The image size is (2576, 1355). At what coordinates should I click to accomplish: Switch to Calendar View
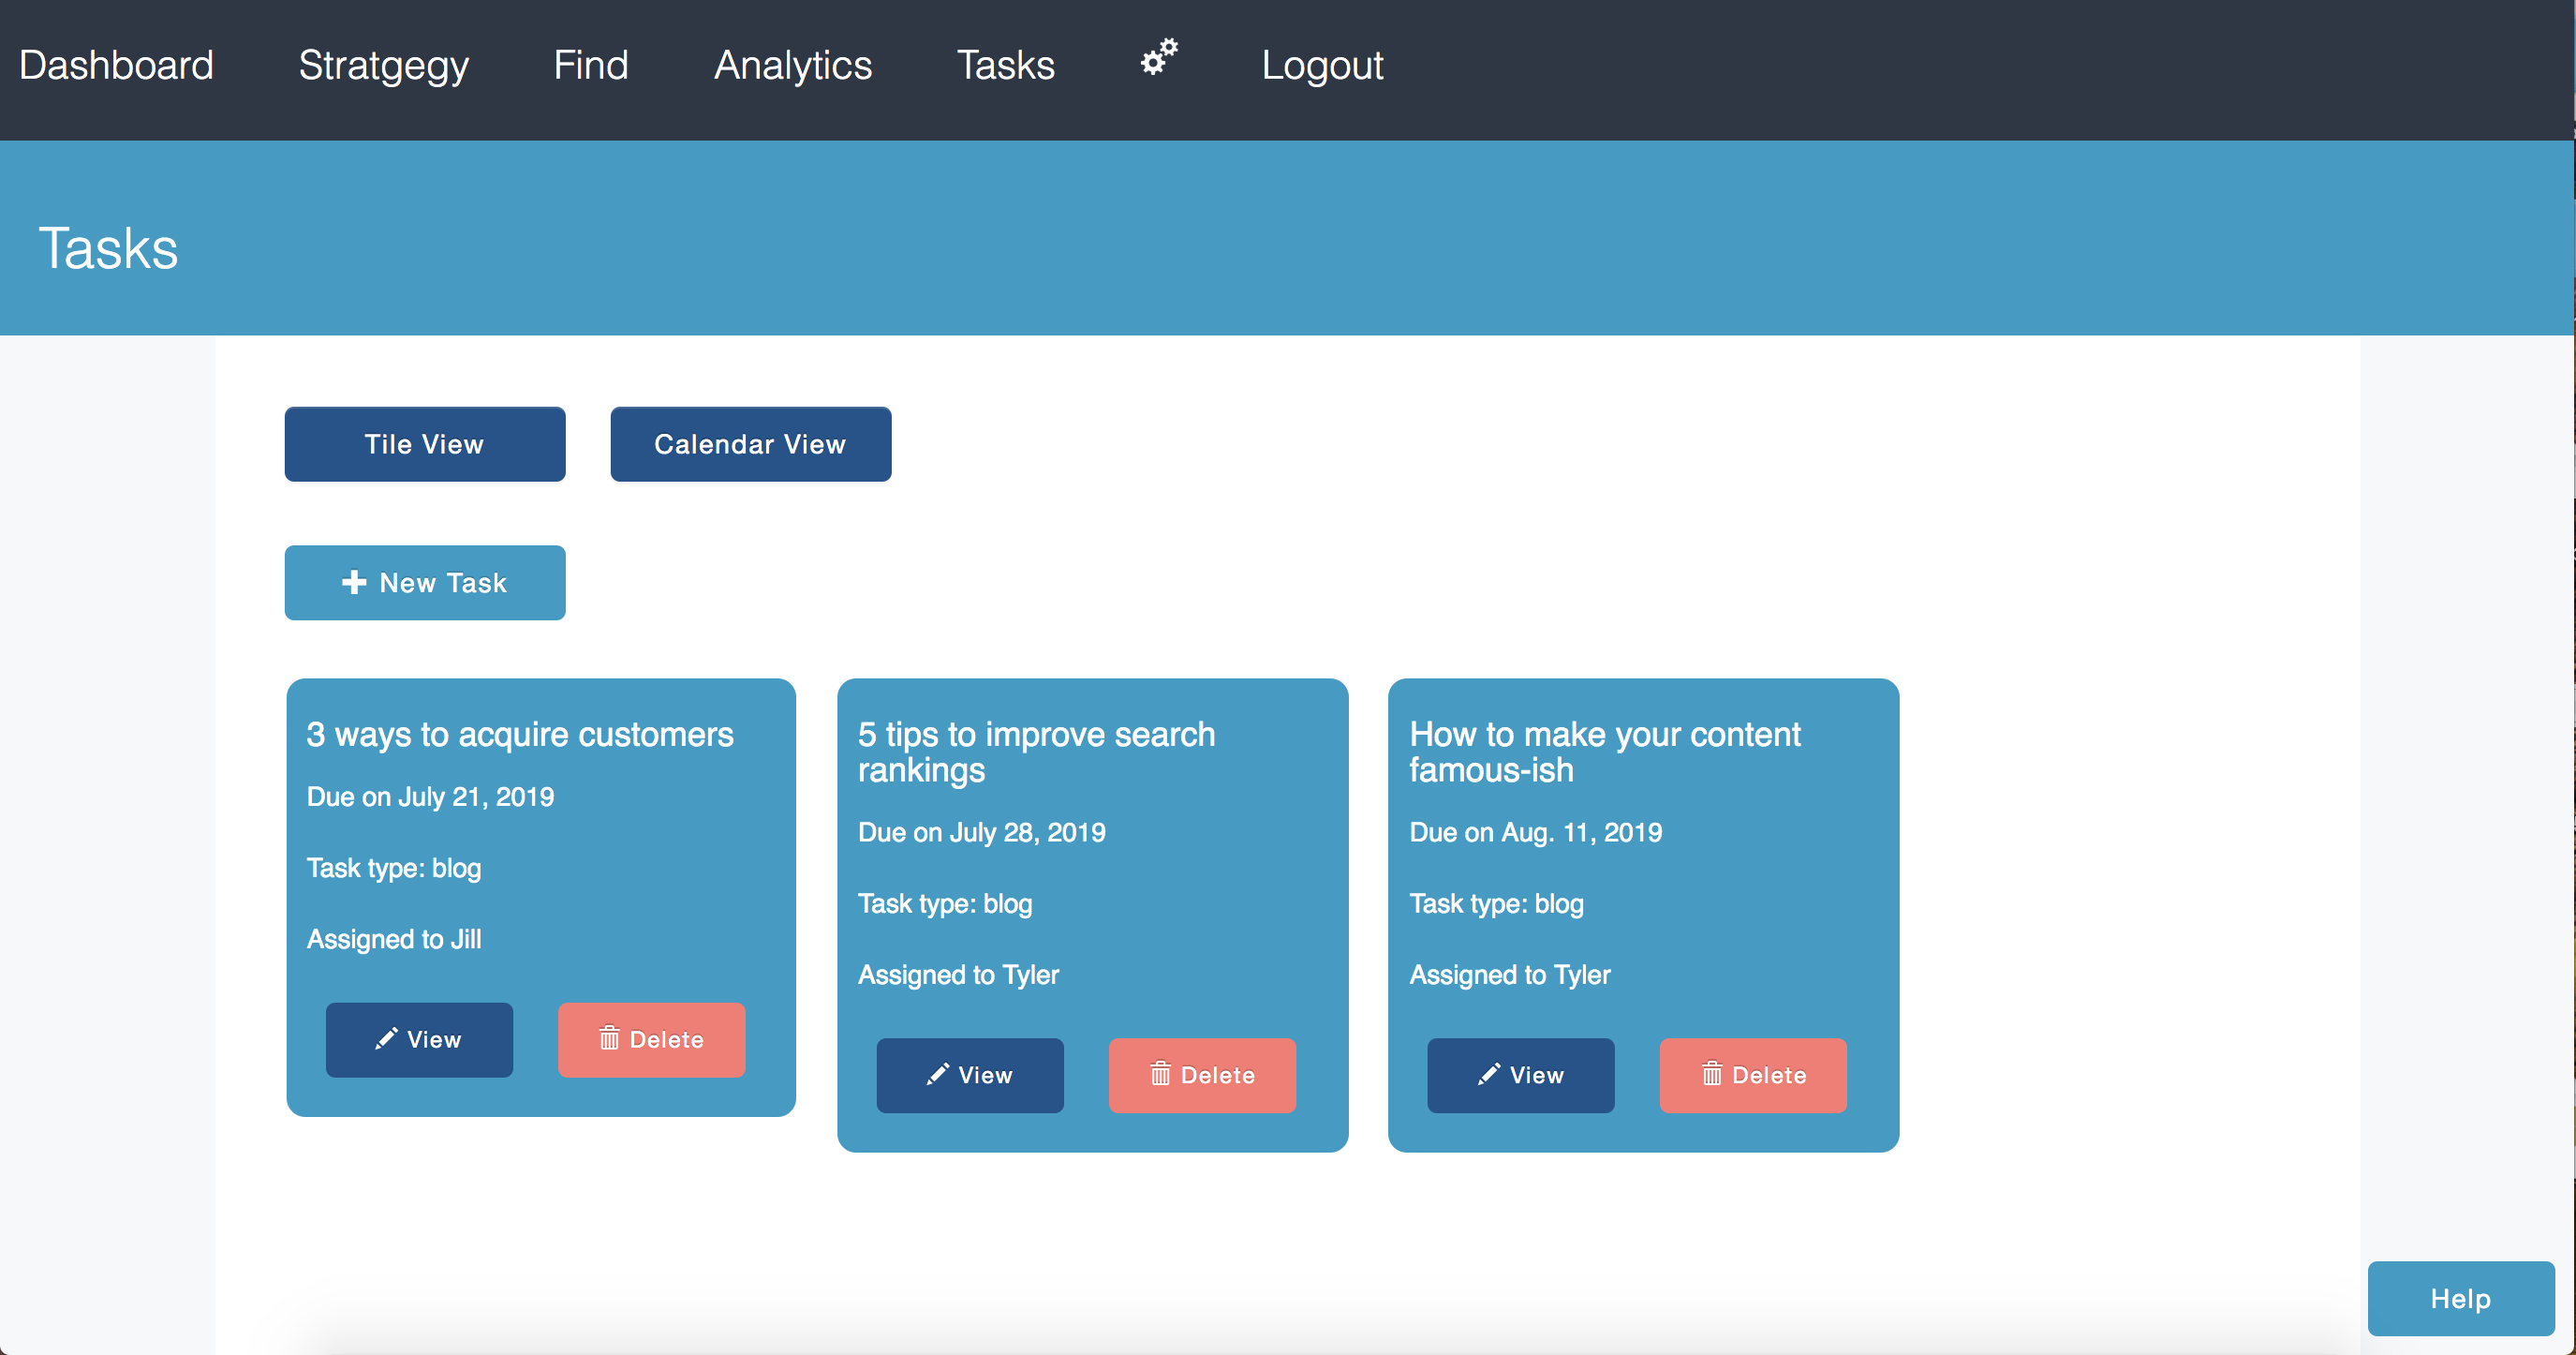[750, 444]
